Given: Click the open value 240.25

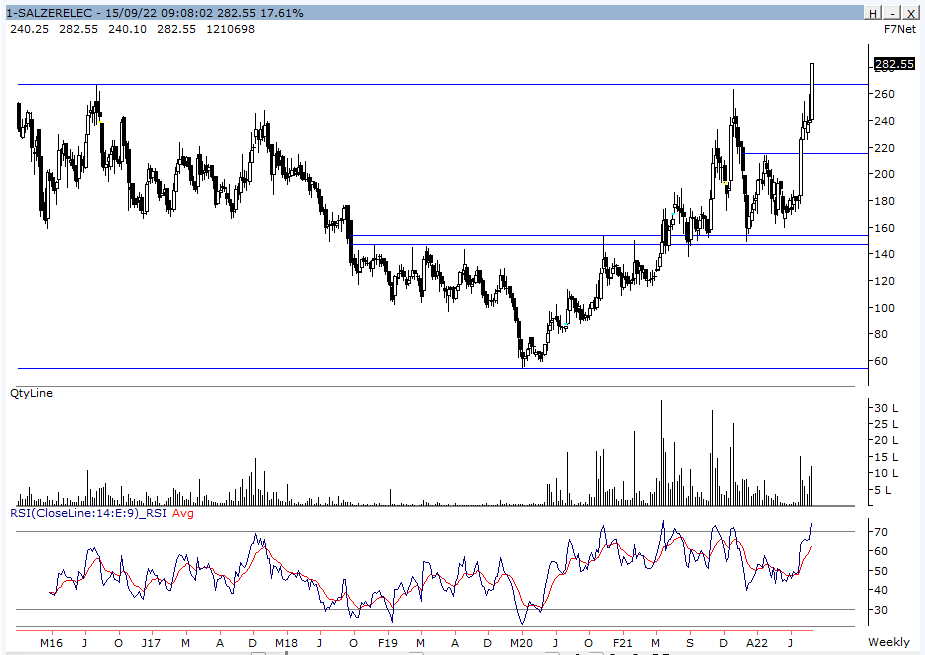Looking at the screenshot, I should [29, 29].
